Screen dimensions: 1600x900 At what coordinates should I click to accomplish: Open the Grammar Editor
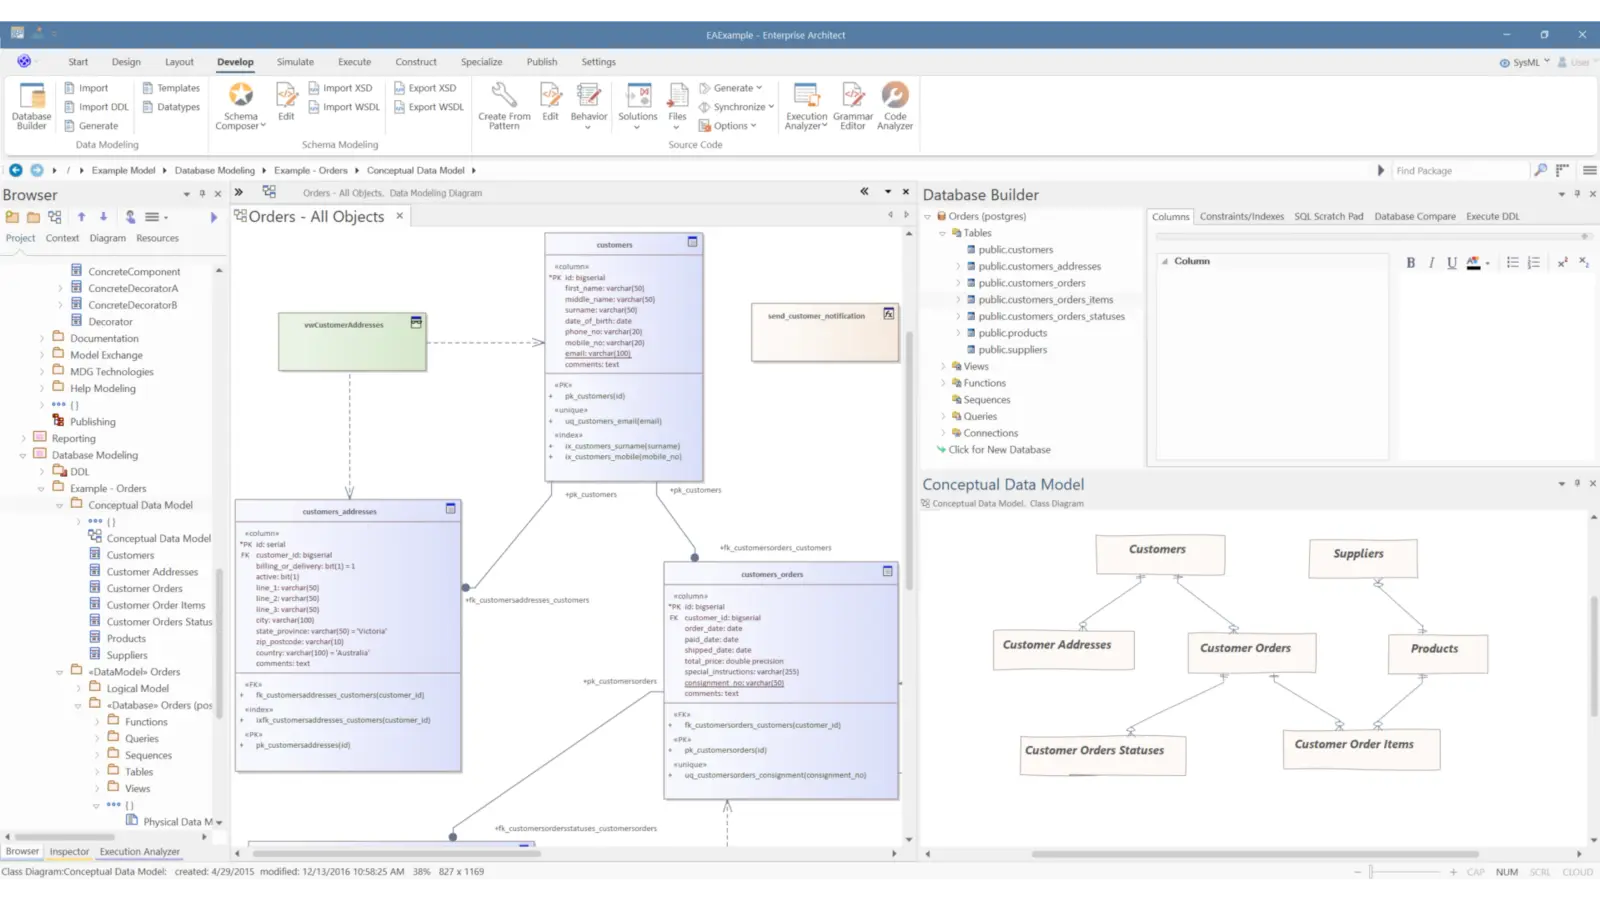coord(852,105)
